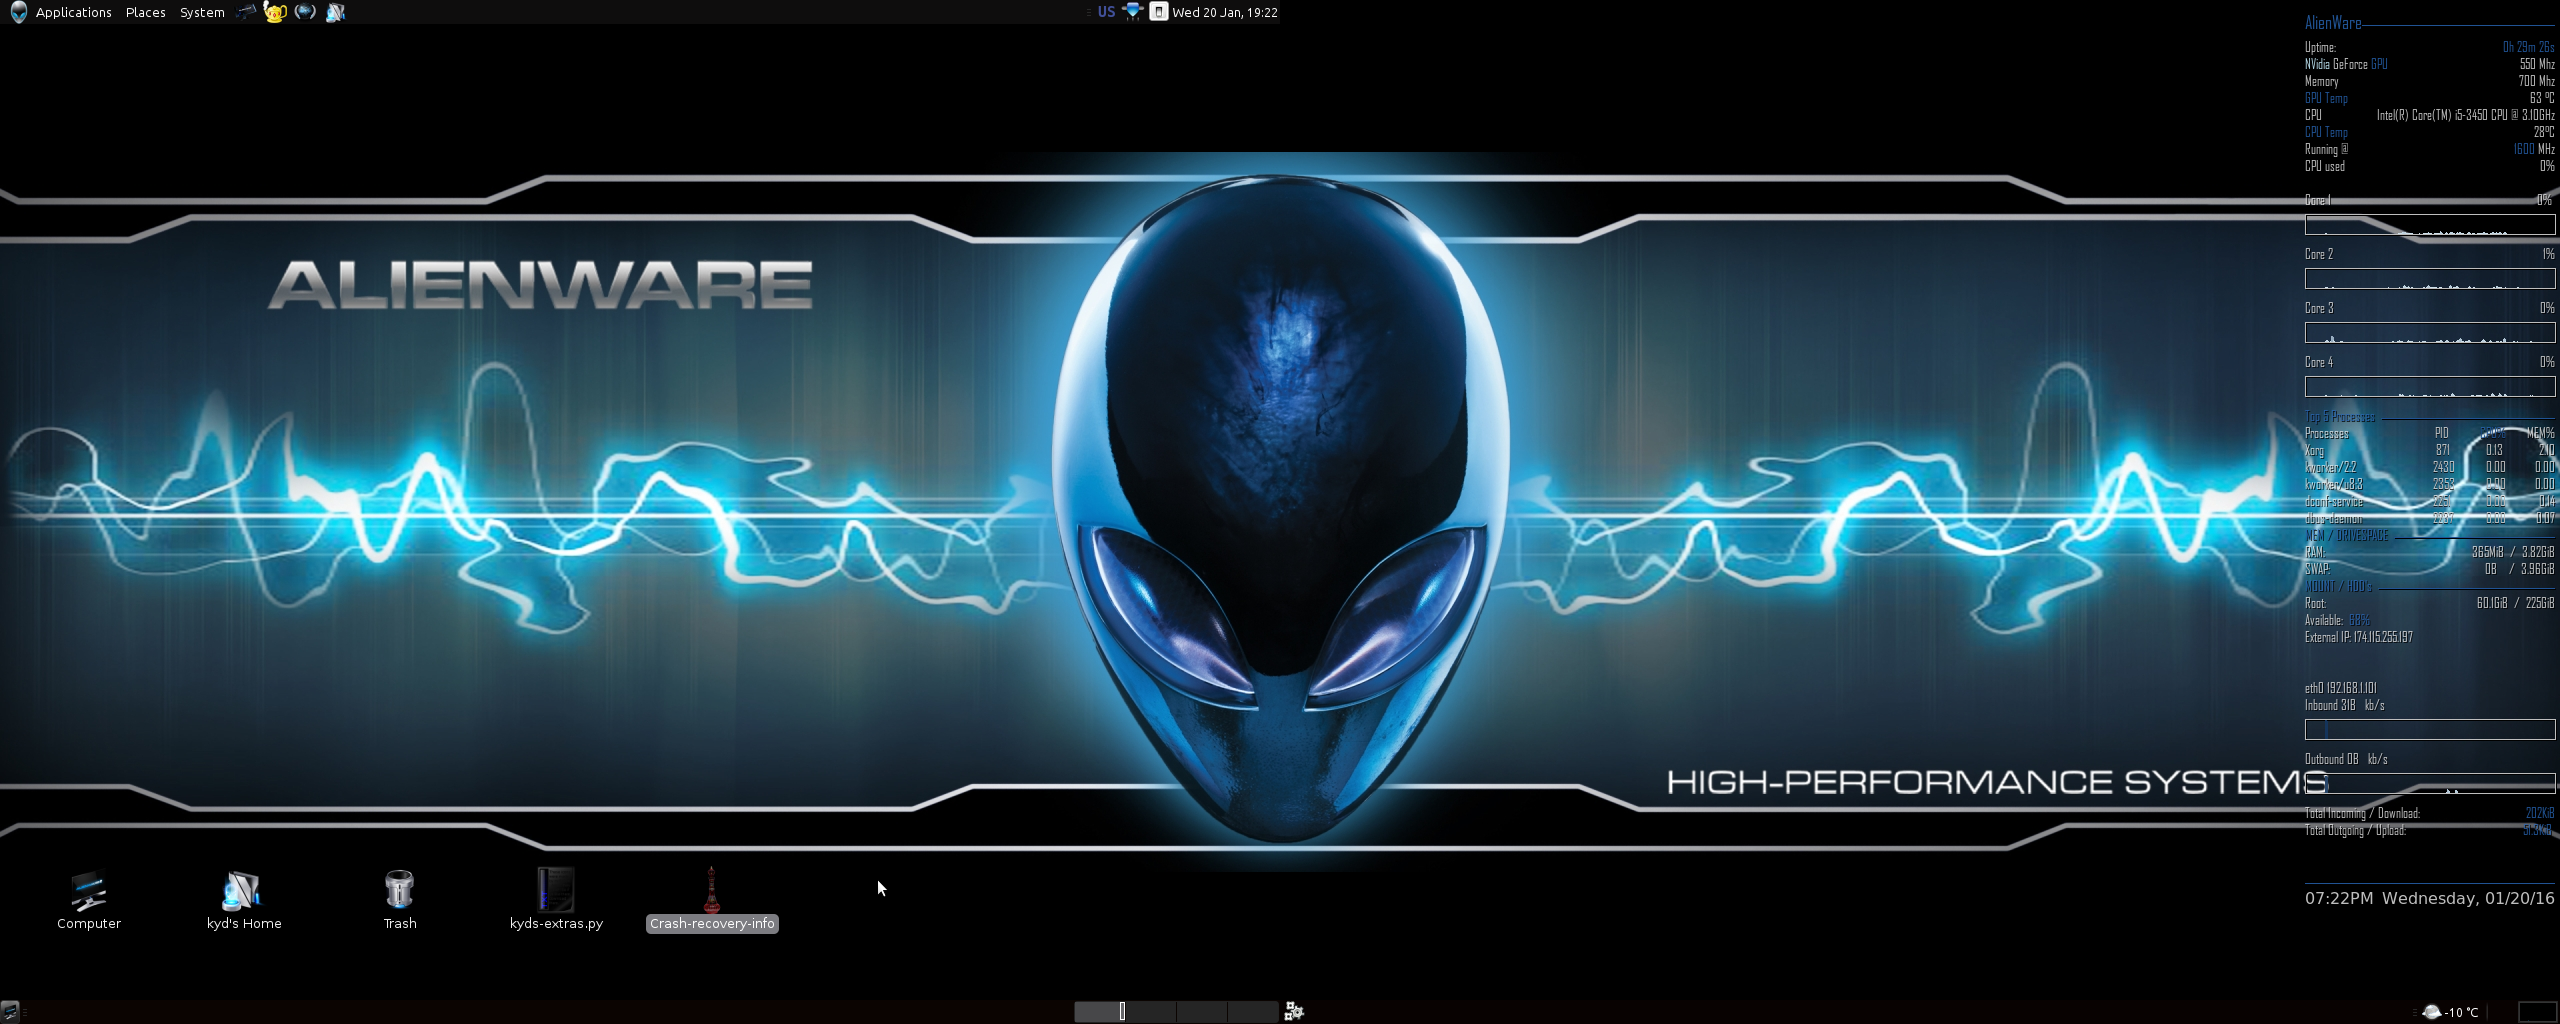
Task: Switch to the first workspace
Action: click(1100, 1011)
